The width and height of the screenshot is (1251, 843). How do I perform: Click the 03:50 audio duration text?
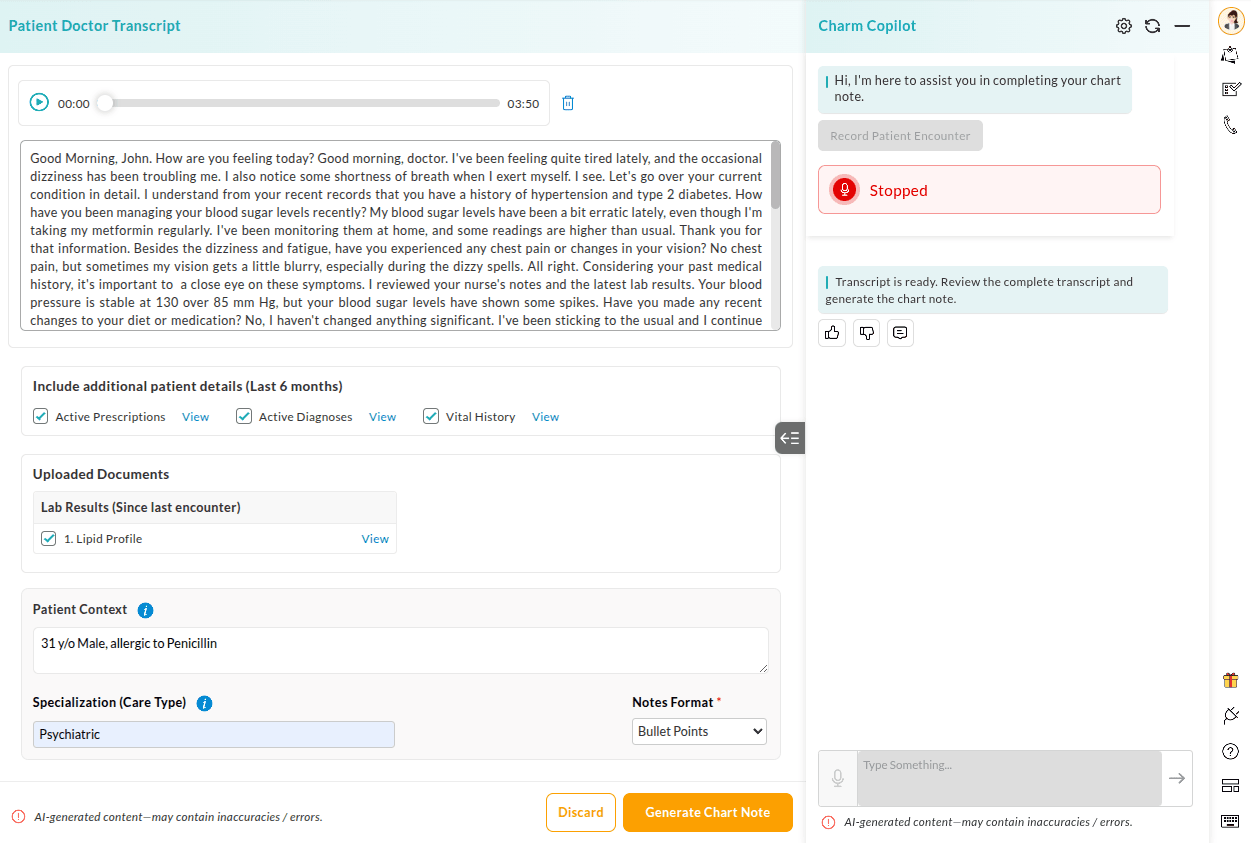pos(523,104)
